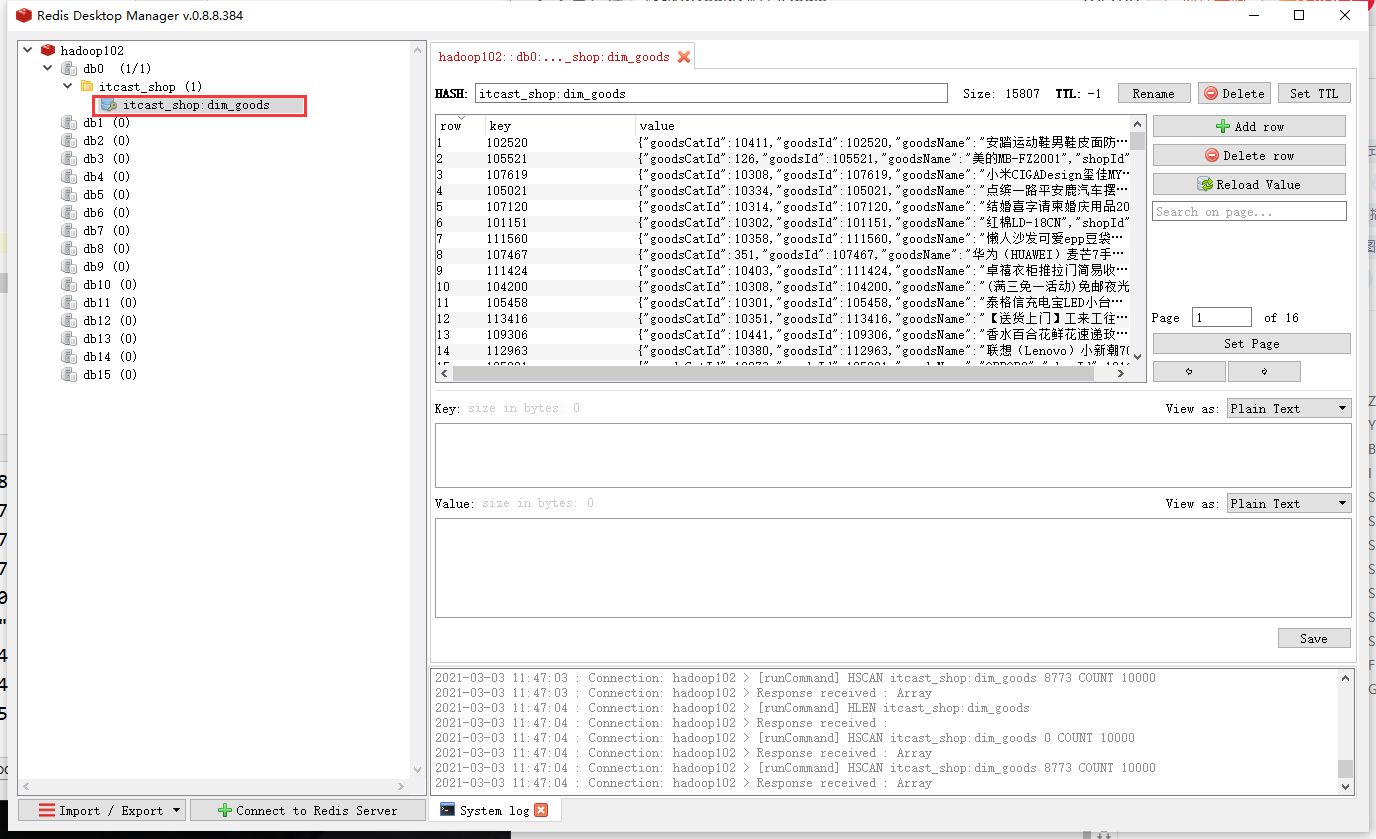This screenshot has width=1376, height=839.
Task: Click the Add row green plus icon
Action: tap(1221, 126)
